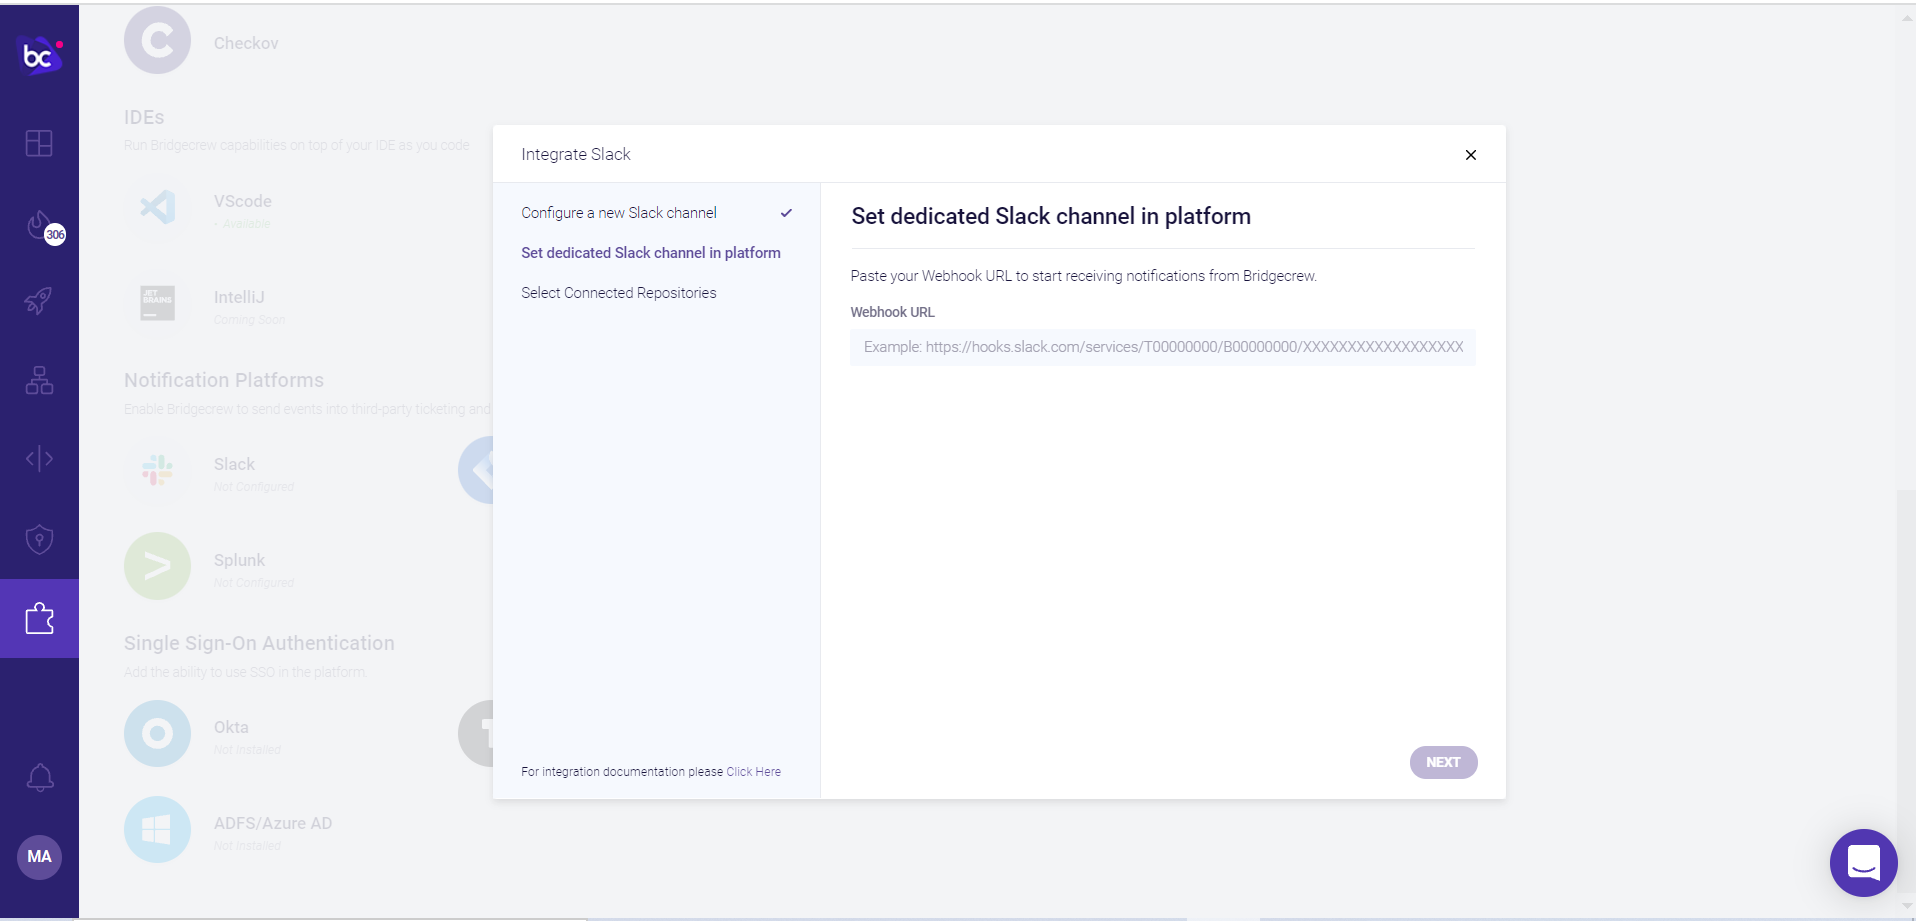Click the 'ADFS/Azure AD' integration name text
1916x921 pixels.
273,823
